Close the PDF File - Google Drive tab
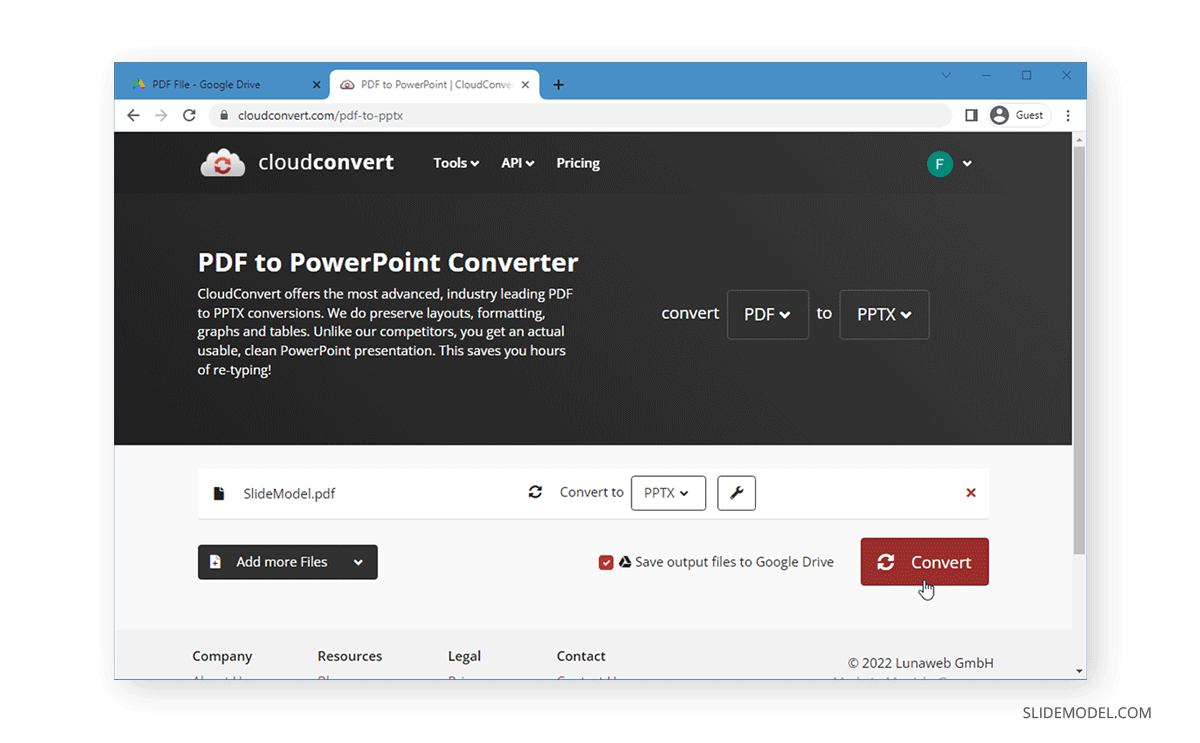 [x=316, y=85]
